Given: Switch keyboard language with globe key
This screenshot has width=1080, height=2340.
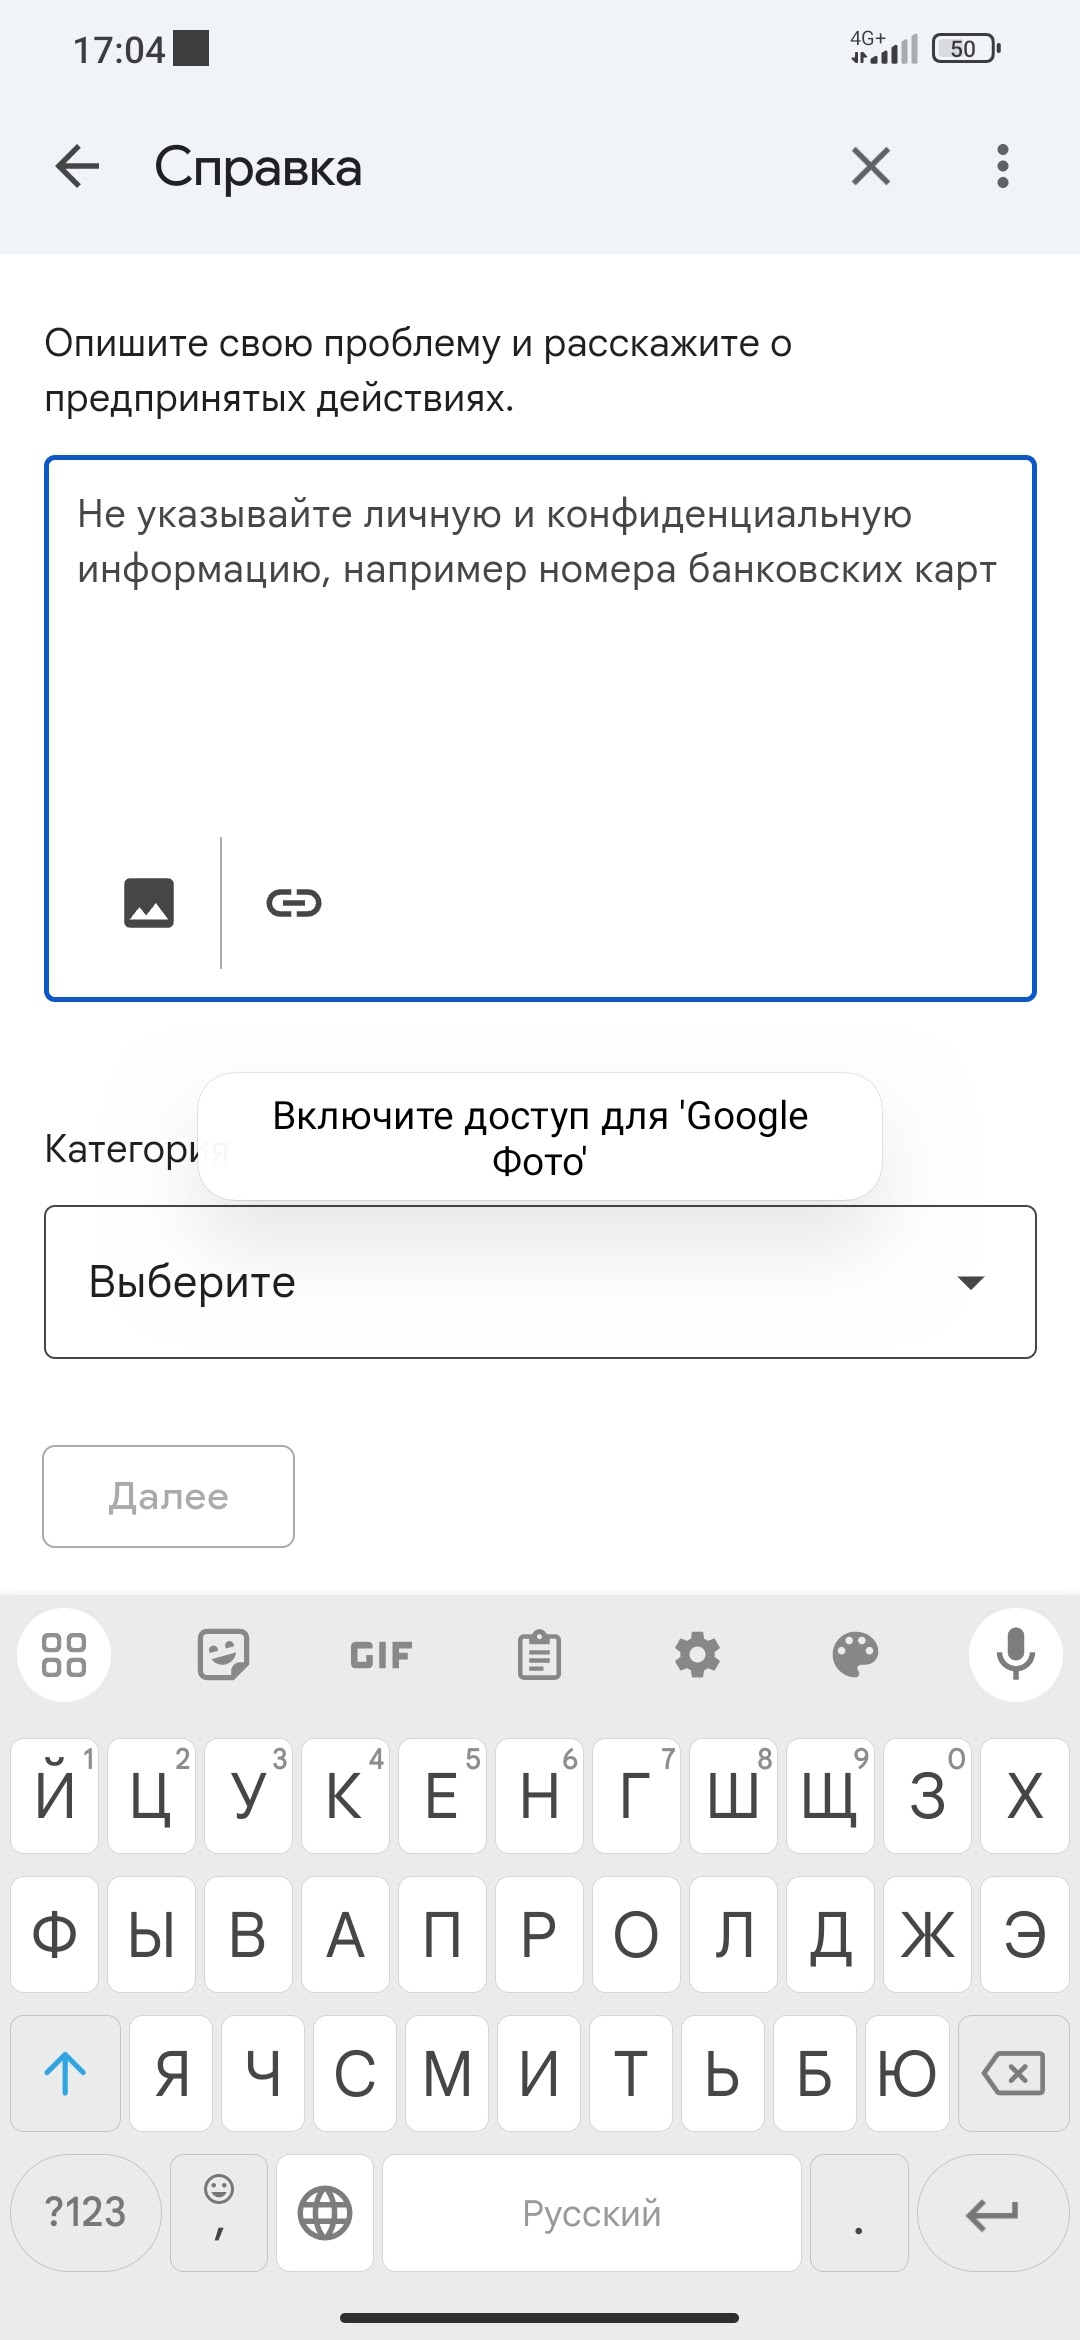Looking at the screenshot, I should (x=325, y=2213).
